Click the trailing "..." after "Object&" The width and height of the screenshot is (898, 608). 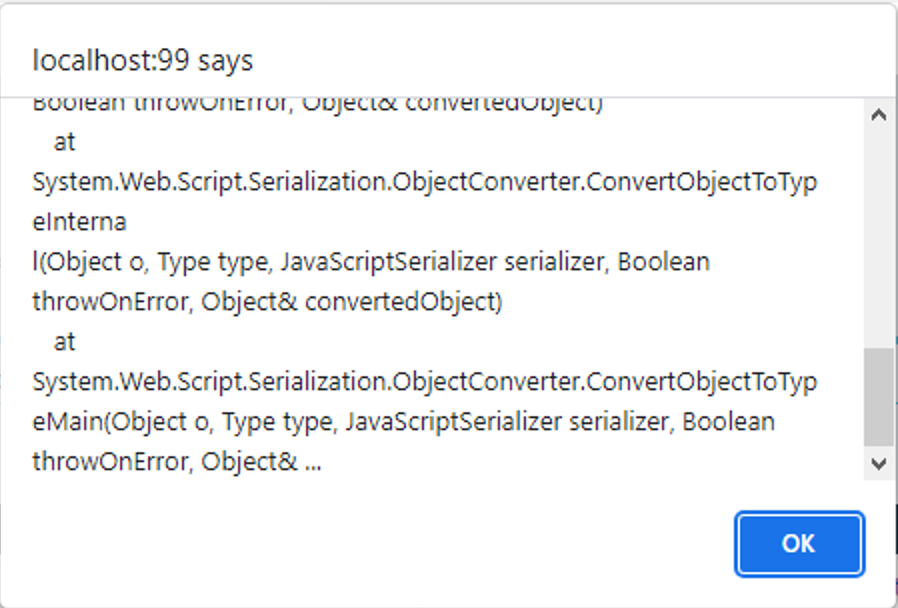point(311,464)
